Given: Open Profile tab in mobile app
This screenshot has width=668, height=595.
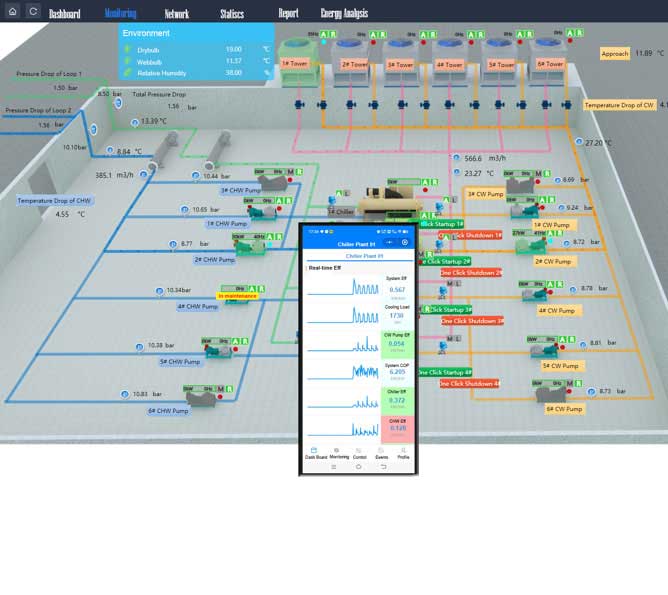Looking at the screenshot, I should pos(403,455).
